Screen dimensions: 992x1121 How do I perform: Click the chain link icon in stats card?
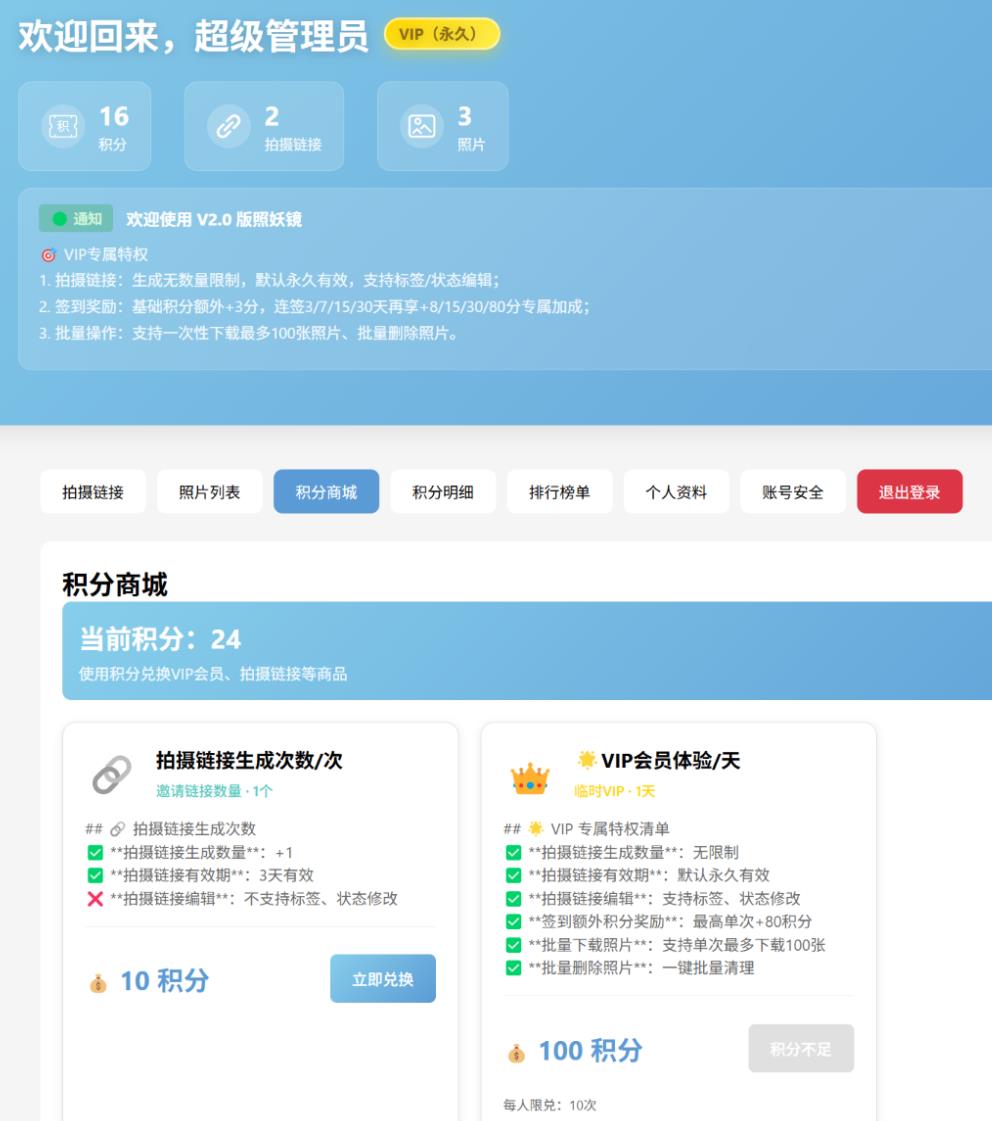(x=228, y=126)
